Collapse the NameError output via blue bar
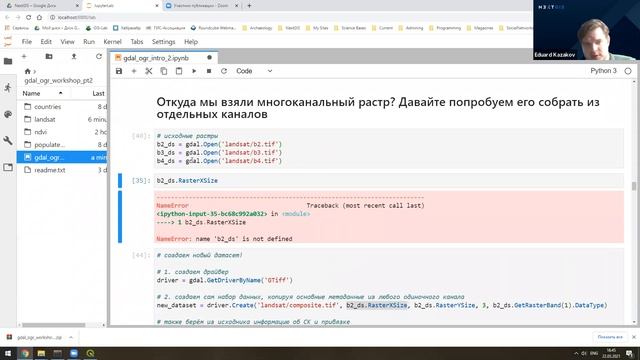This screenshot has width=640, height=360. point(120,217)
